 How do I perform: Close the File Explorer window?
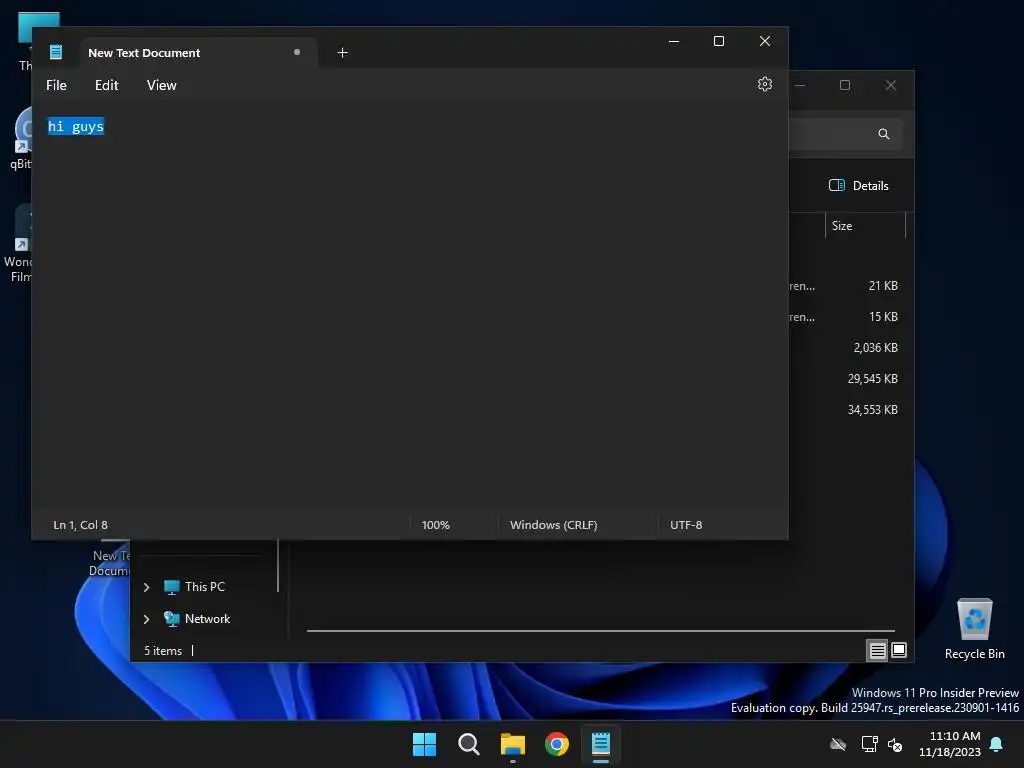[891, 86]
